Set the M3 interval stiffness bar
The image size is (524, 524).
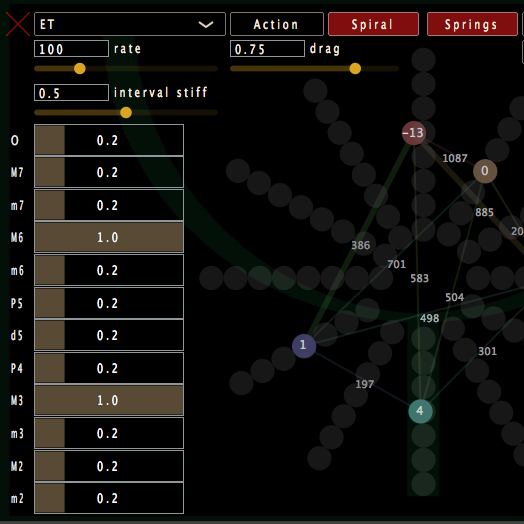[109, 400]
